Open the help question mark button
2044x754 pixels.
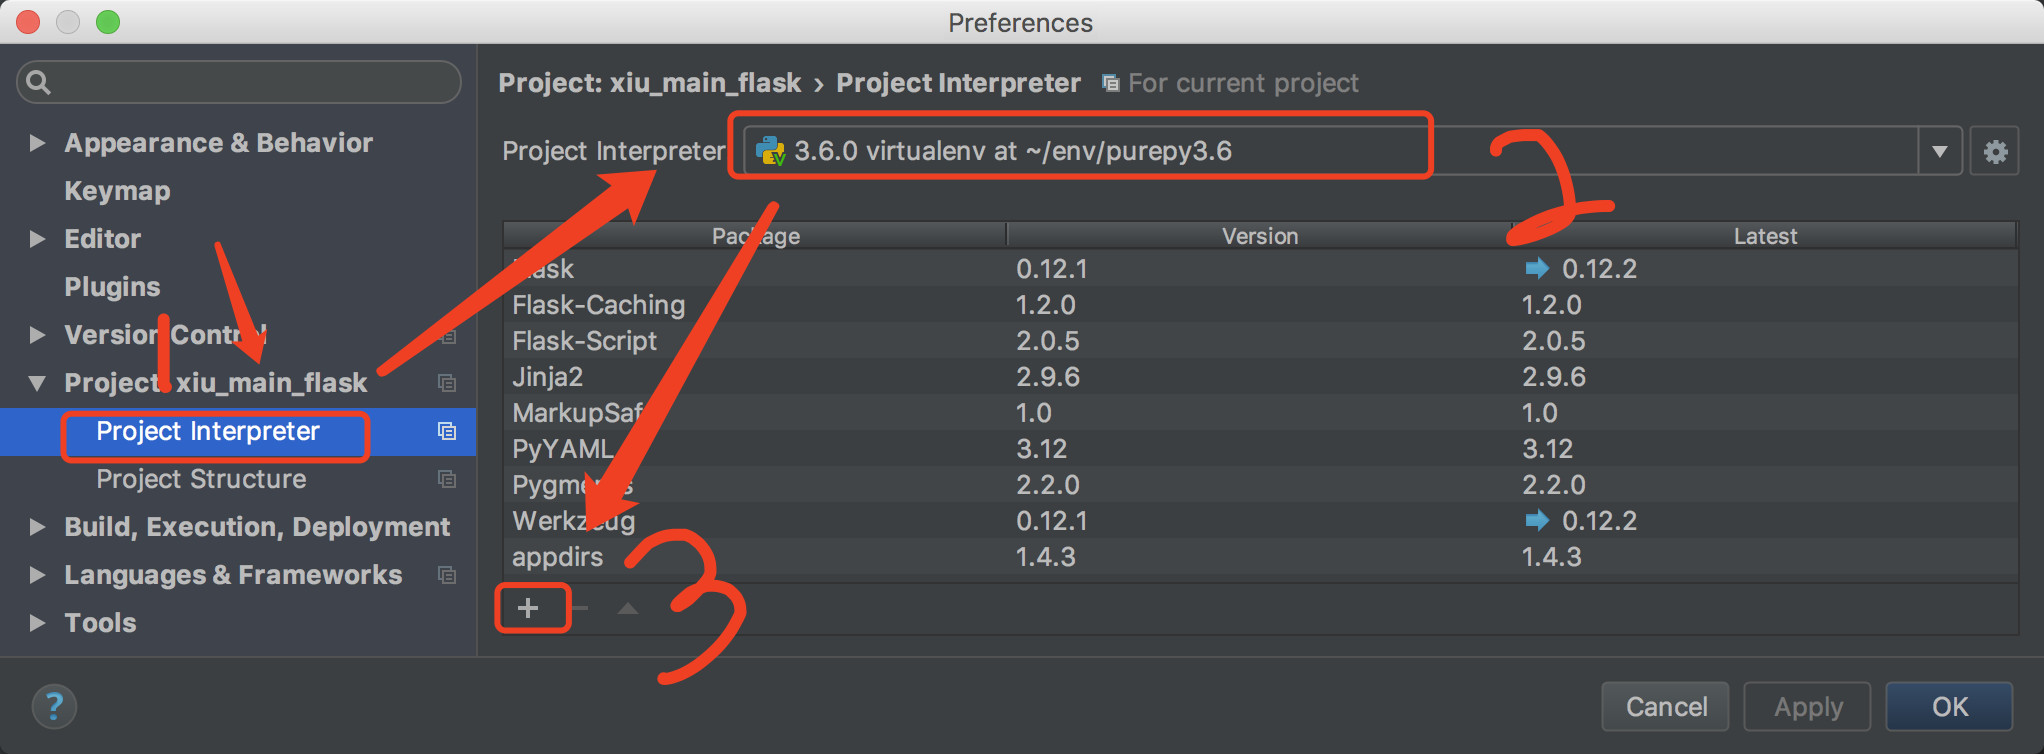(54, 707)
